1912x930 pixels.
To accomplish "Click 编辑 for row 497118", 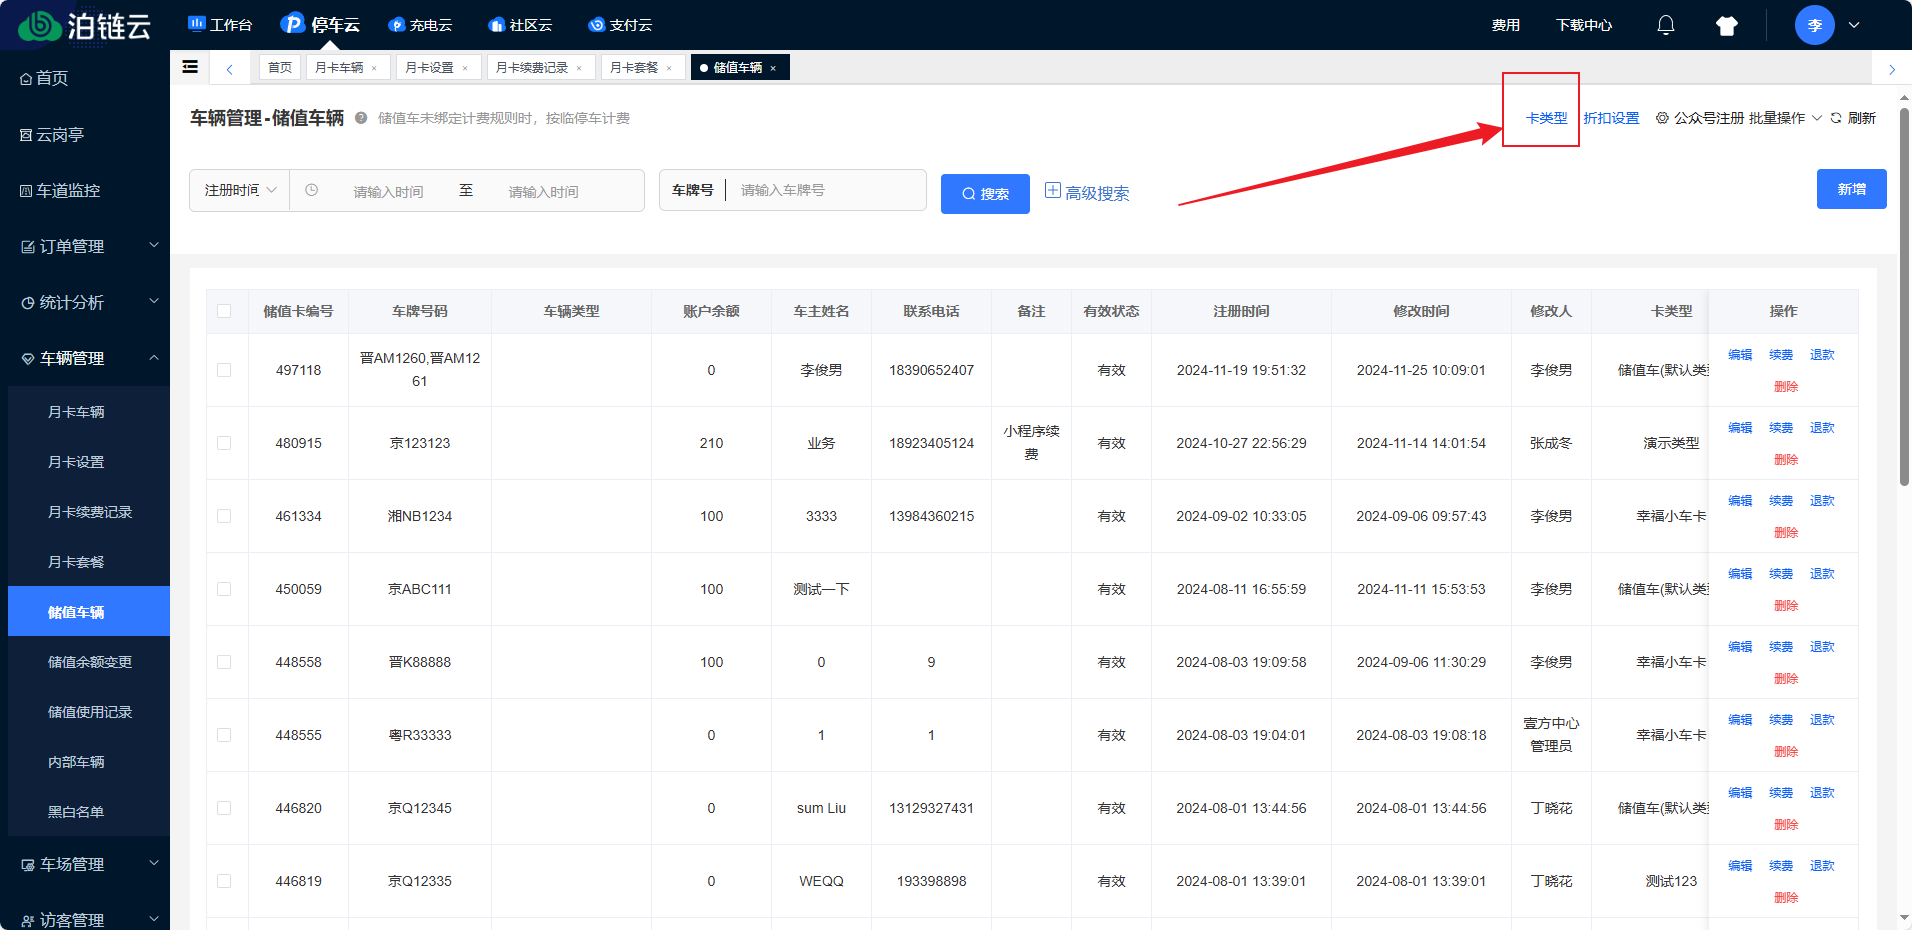I will pos(1740,355).
